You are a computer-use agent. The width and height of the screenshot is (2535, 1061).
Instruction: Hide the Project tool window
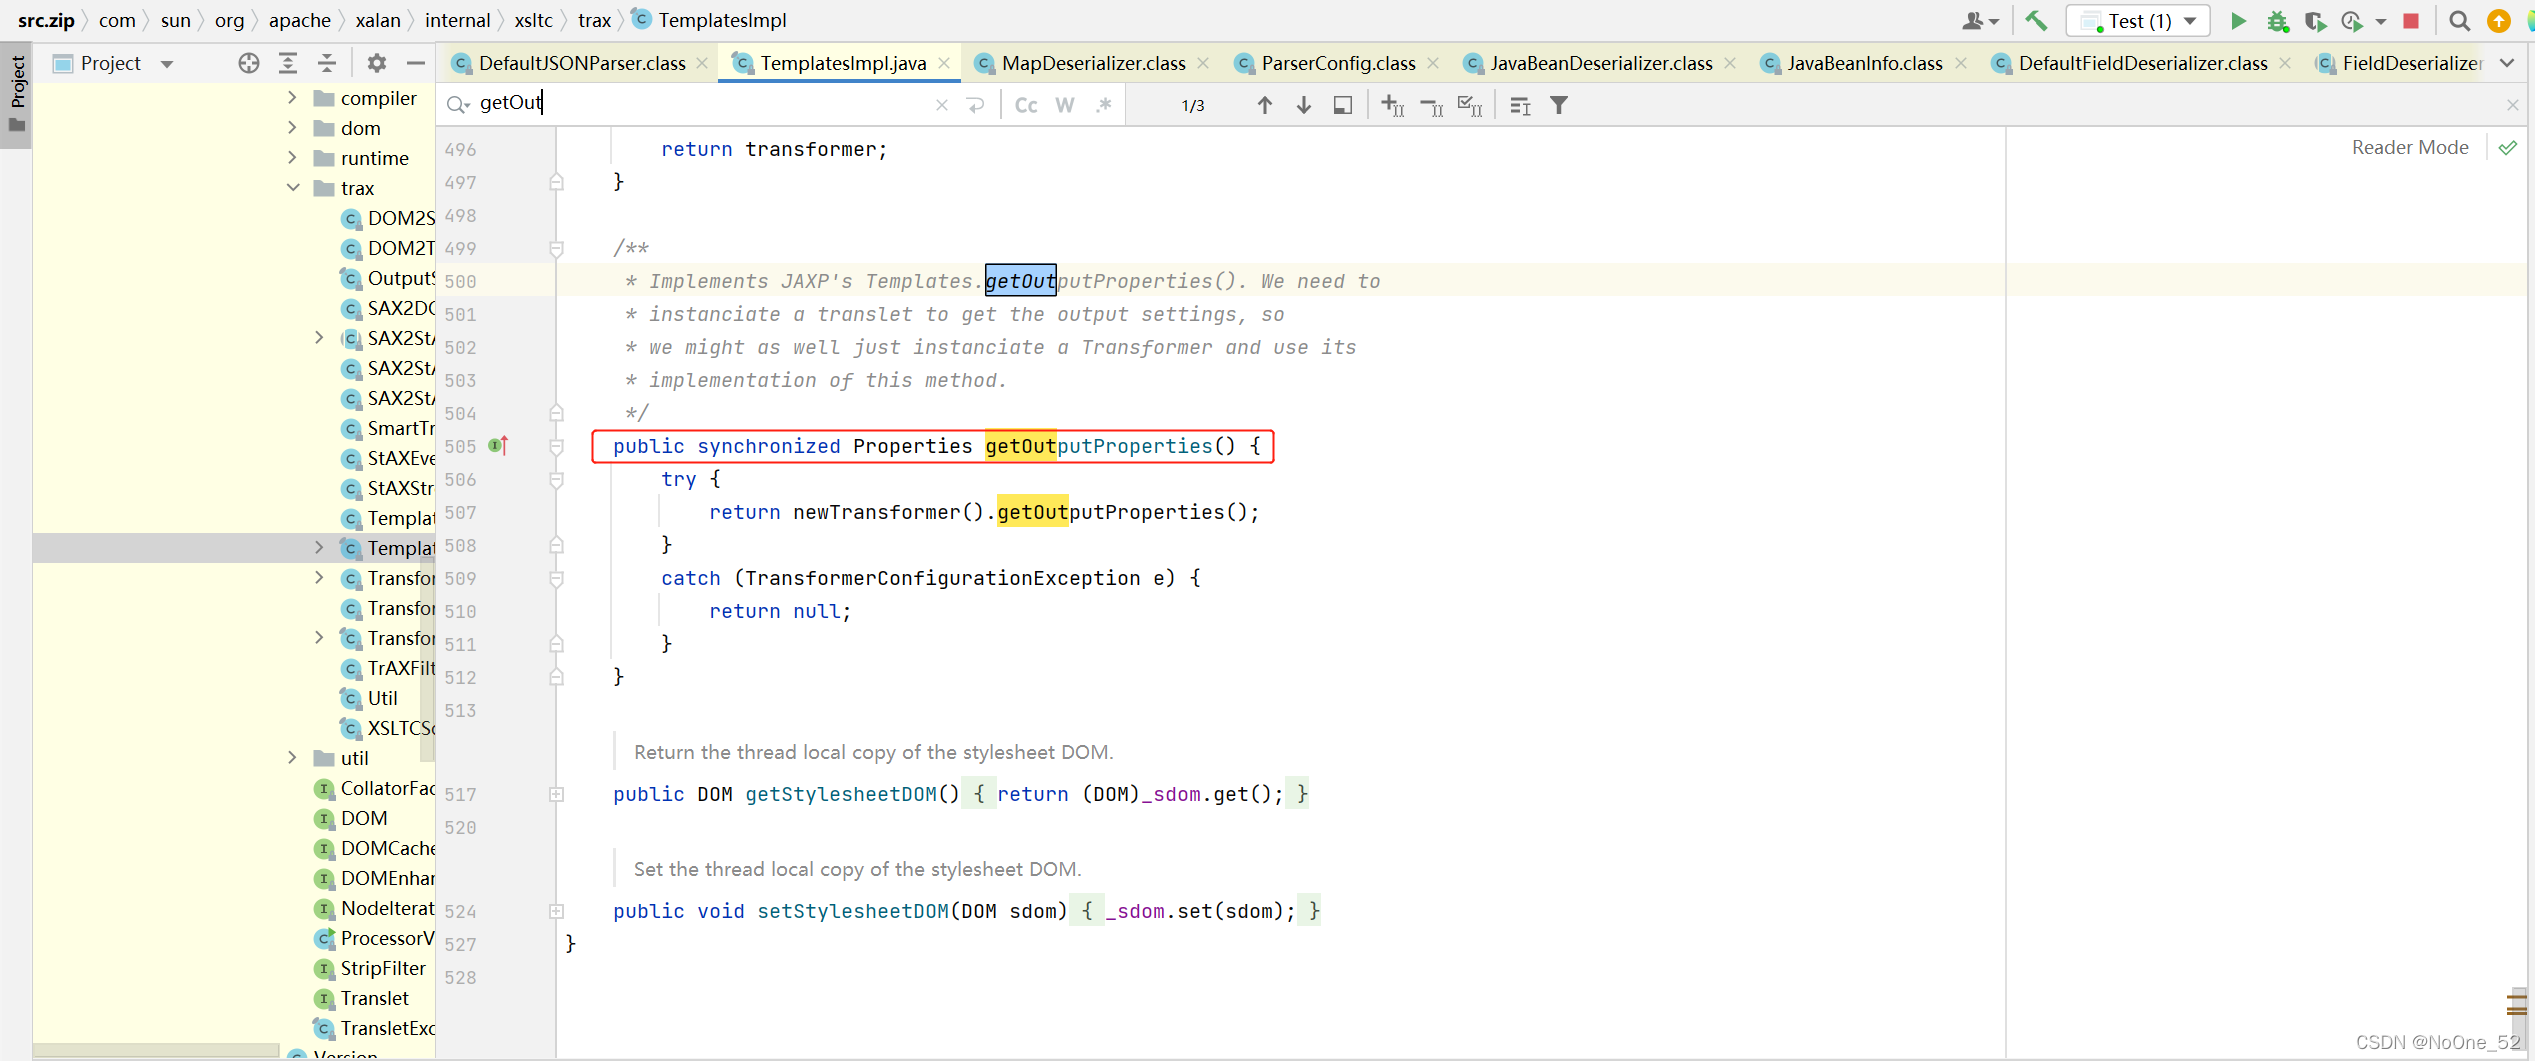click(x=416, y=63)
